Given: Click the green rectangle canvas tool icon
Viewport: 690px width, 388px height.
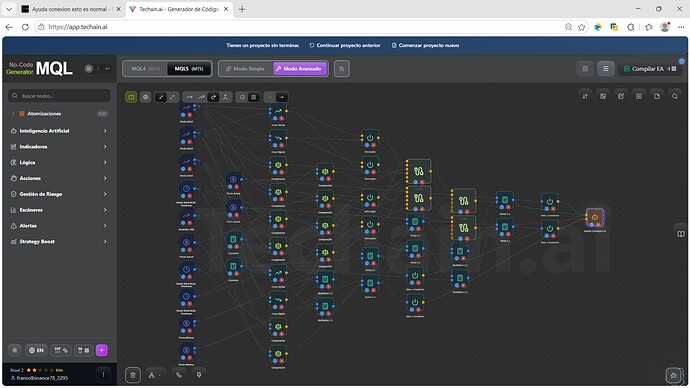Looking at the screenshot, I should click(131, 97).
